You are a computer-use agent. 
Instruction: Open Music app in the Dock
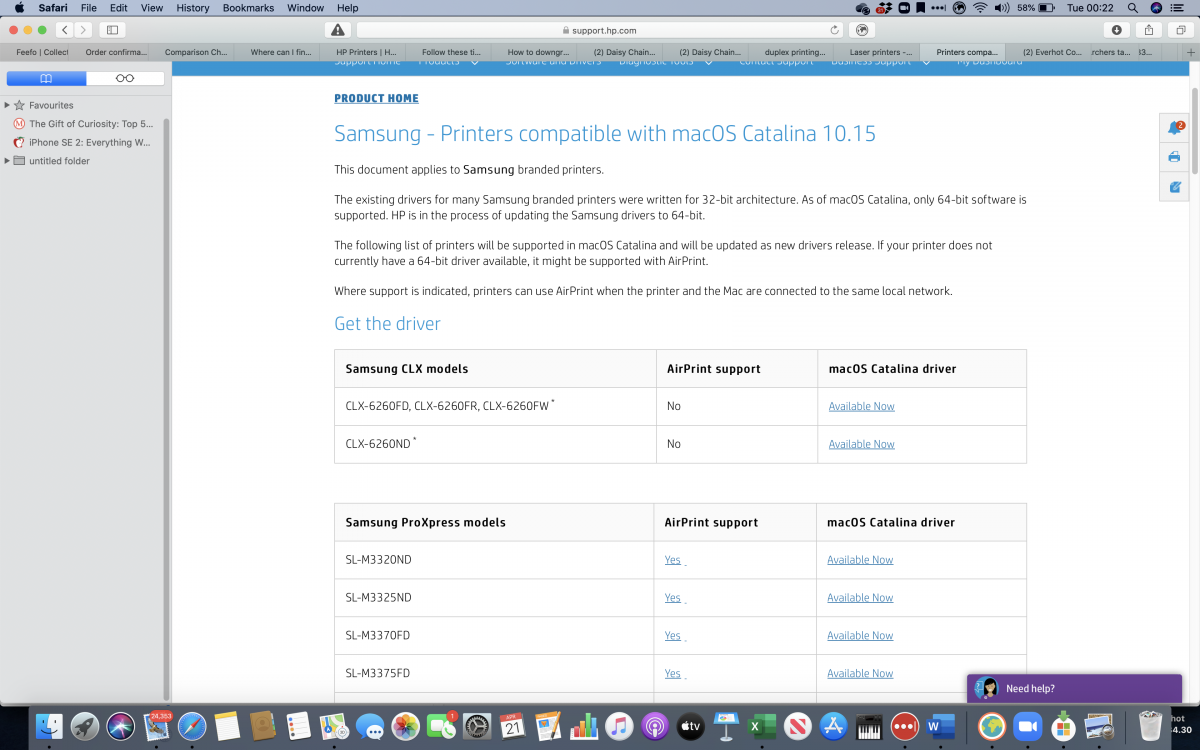619,726
